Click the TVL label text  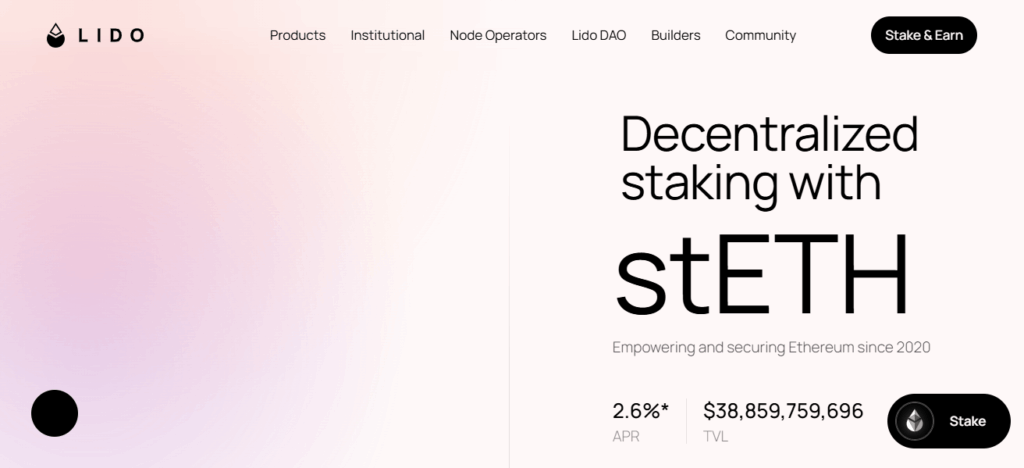click(715, 436)
